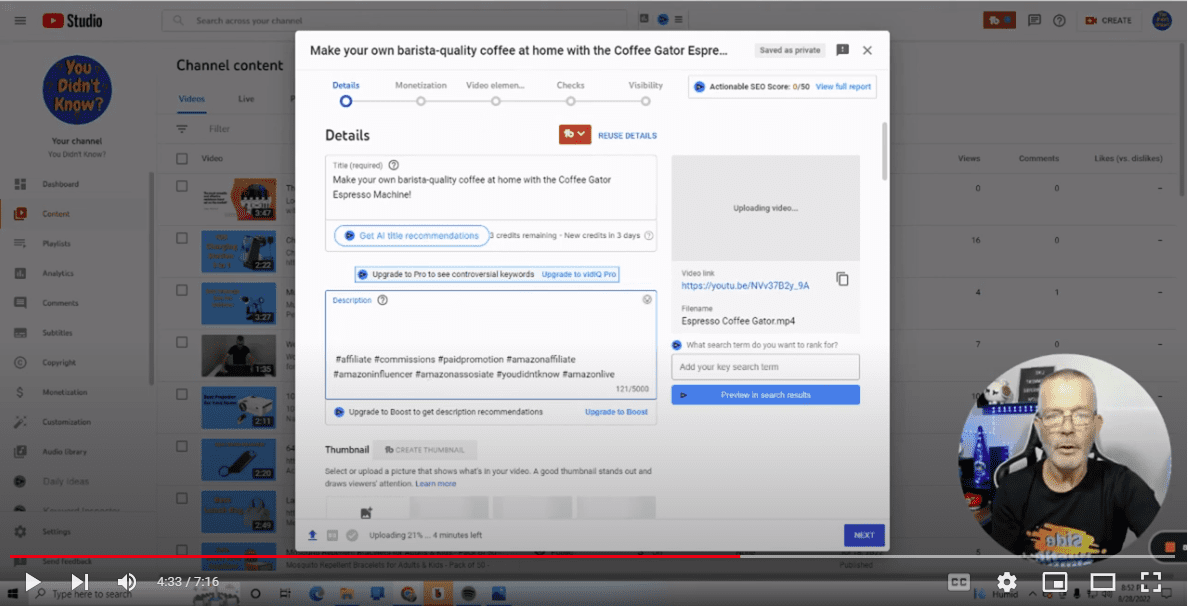This screenshot has width=1188, height=606.
Task: Select the checkbox for the 2:22 video
Action: [x=182, y=238]
